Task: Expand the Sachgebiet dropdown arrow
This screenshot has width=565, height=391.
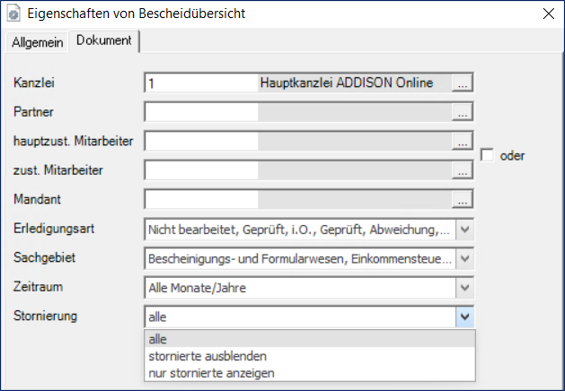Action: [464, 258]
